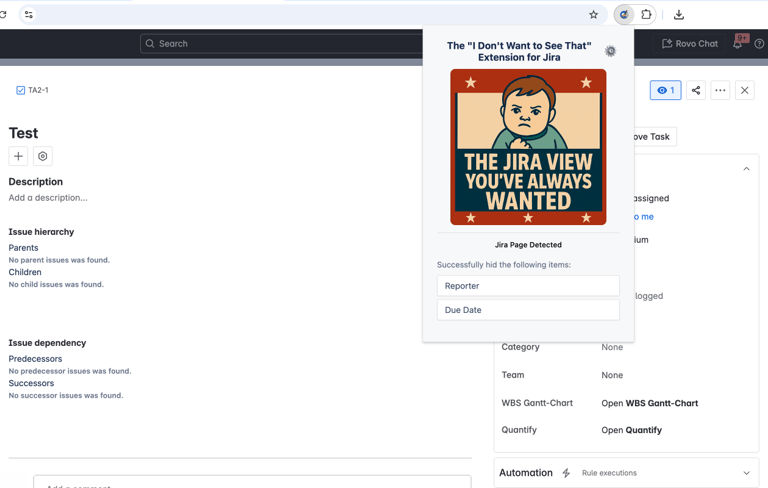Select the Due Date hidden item in popup
This screenshot has width=768, height=488.
pos(528,310)
